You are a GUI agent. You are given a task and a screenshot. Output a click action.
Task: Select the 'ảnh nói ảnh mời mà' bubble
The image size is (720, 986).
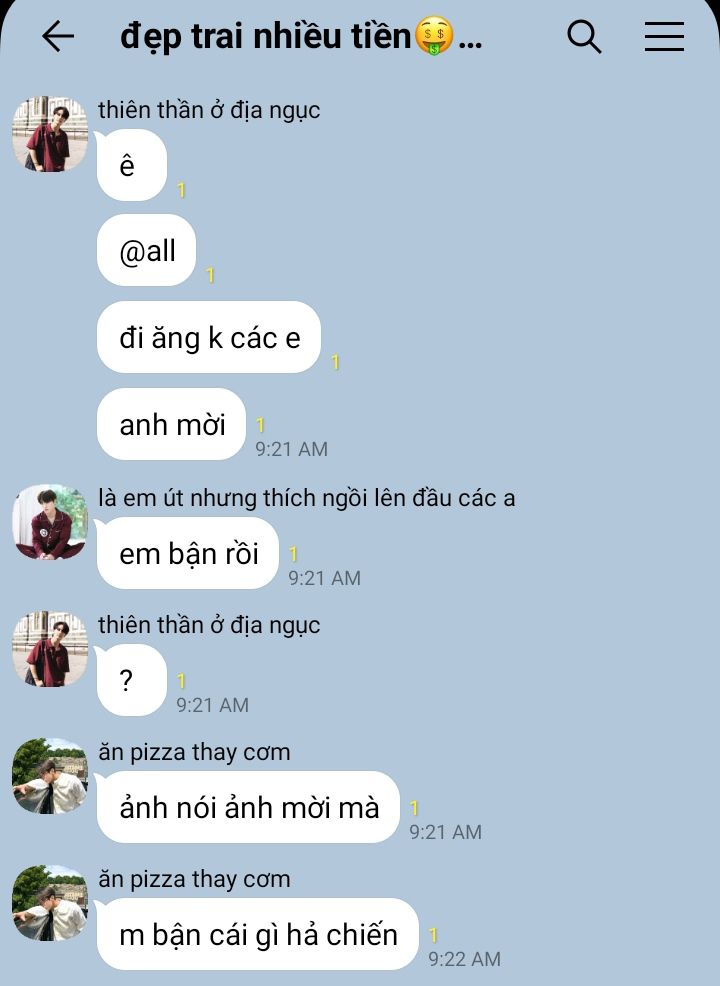(x=248, y=807)
